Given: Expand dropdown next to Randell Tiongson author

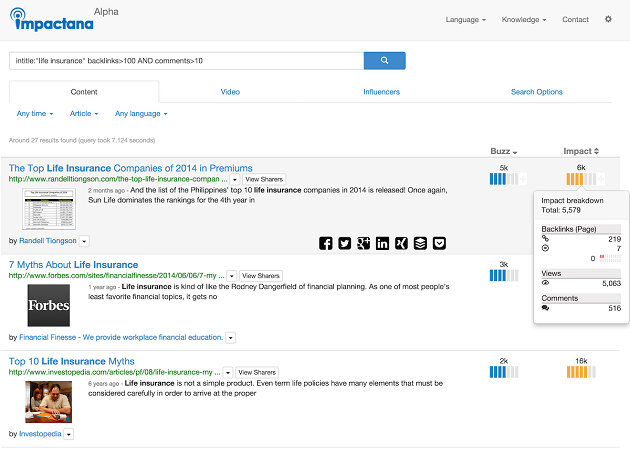Looking at the screenshot, I should point(84,241).
